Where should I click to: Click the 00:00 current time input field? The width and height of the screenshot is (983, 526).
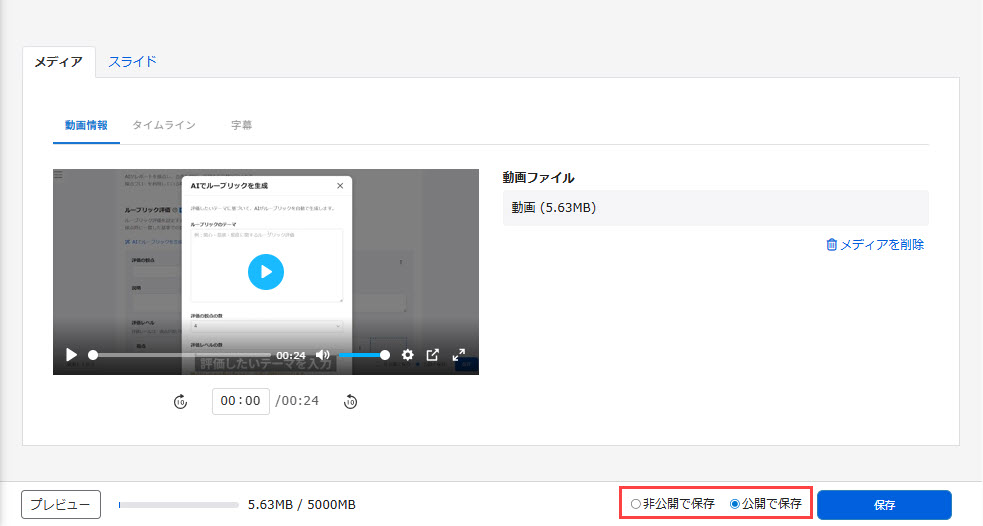point(240,401)
